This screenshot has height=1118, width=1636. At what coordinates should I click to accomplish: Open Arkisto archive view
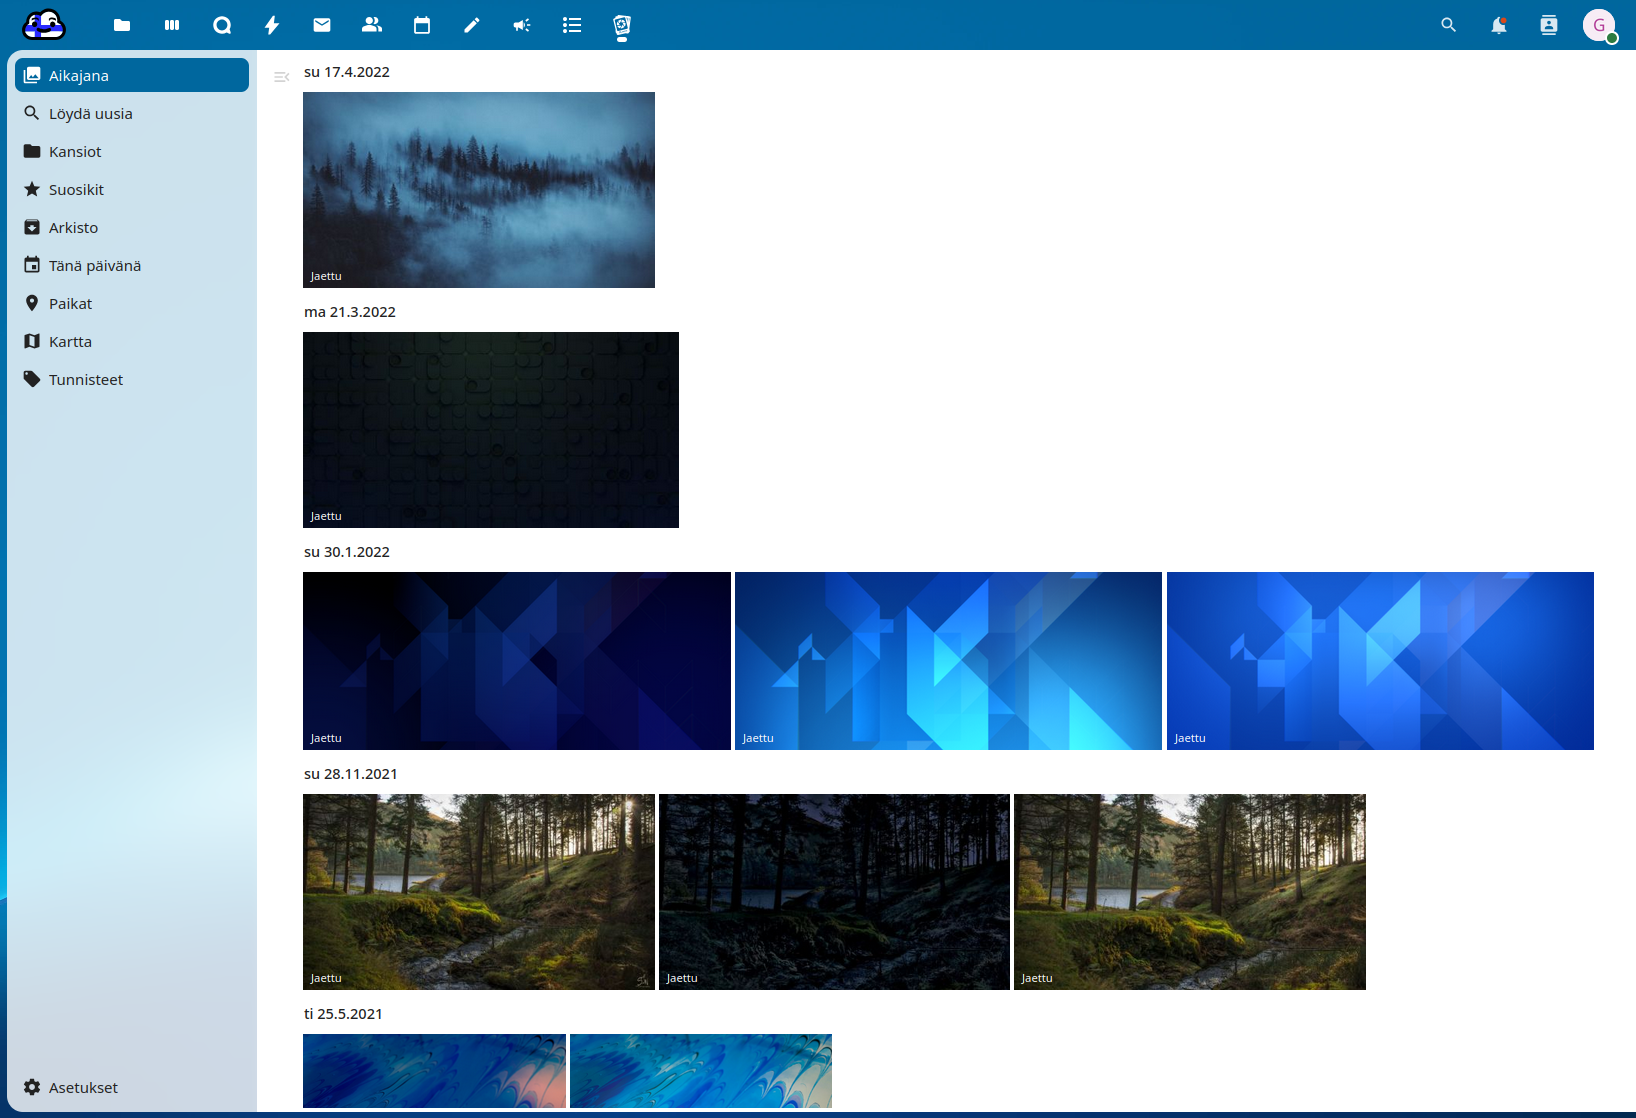pos(132,227)
